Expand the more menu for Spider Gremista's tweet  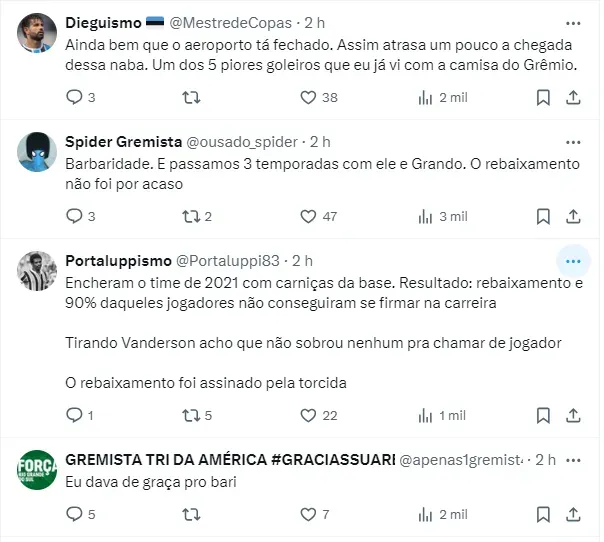(572, 141)
